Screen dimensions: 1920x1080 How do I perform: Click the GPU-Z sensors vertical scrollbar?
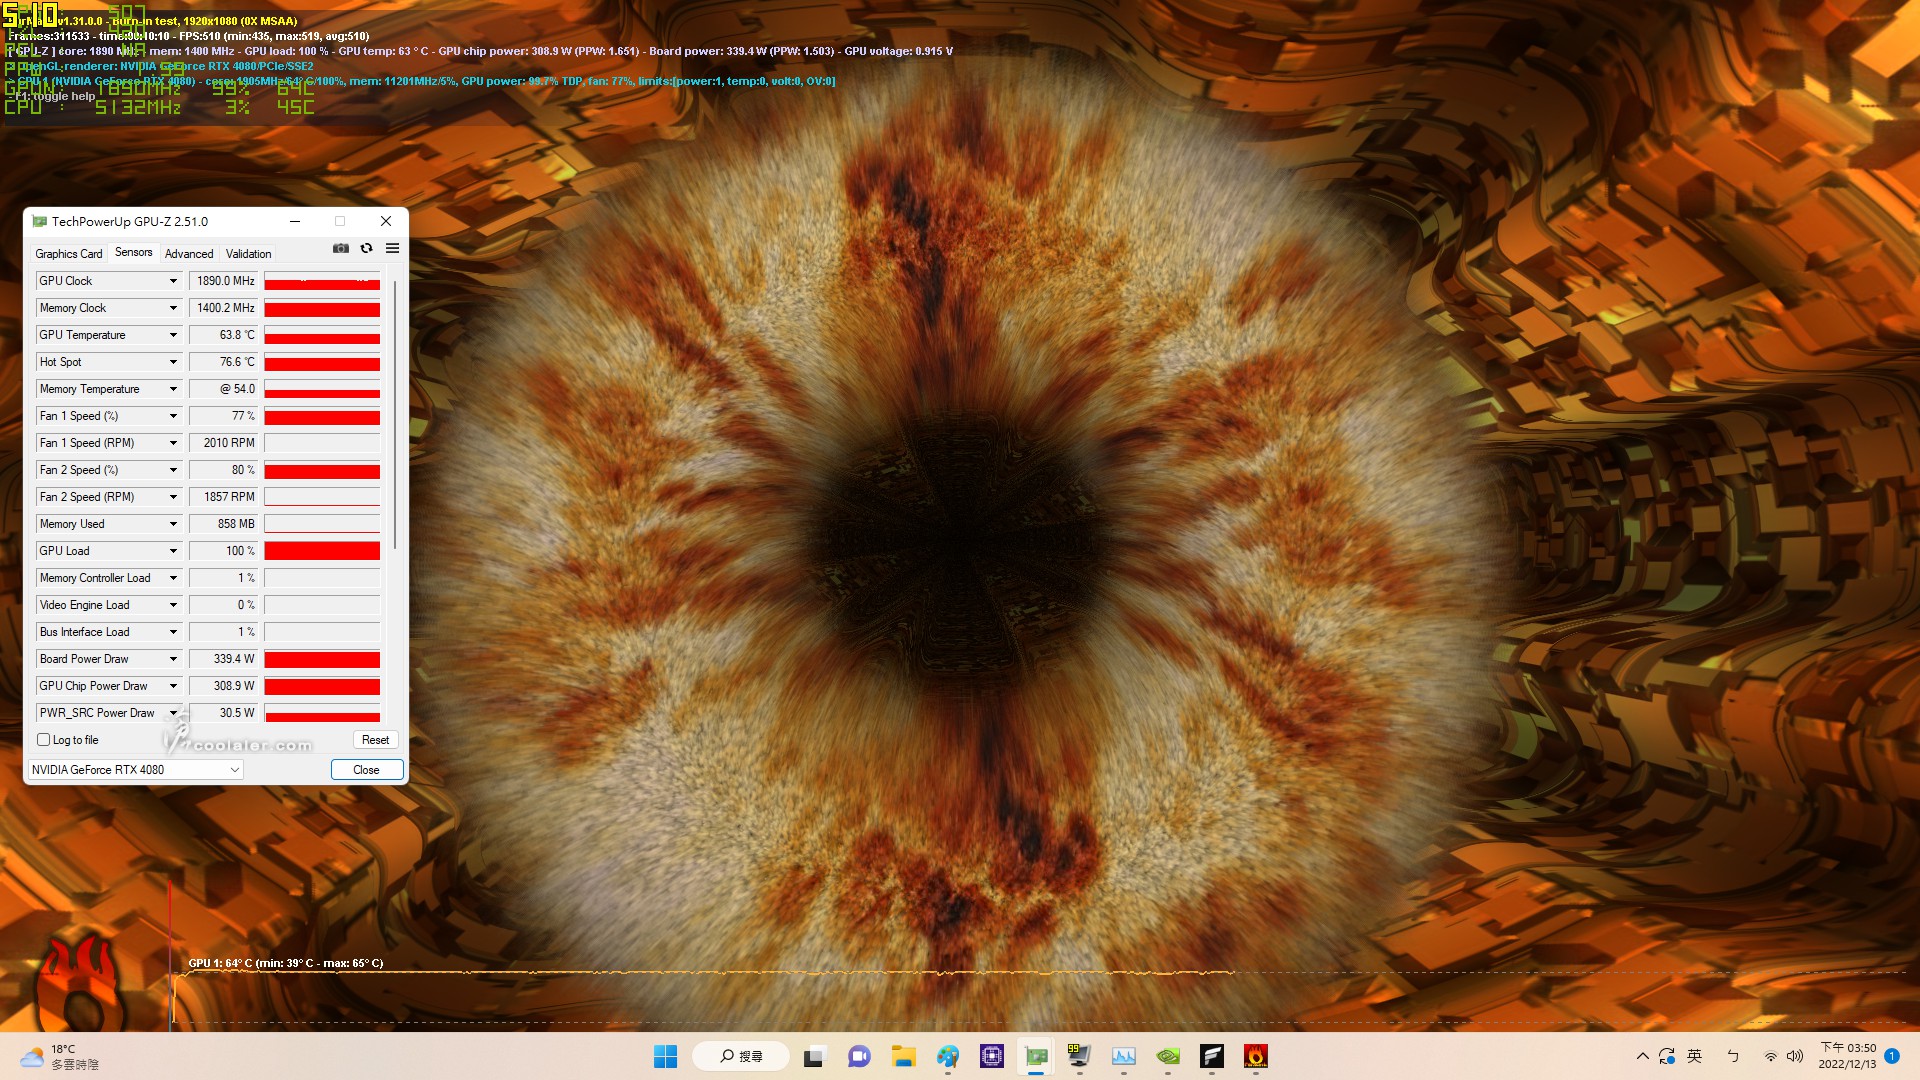395,414
